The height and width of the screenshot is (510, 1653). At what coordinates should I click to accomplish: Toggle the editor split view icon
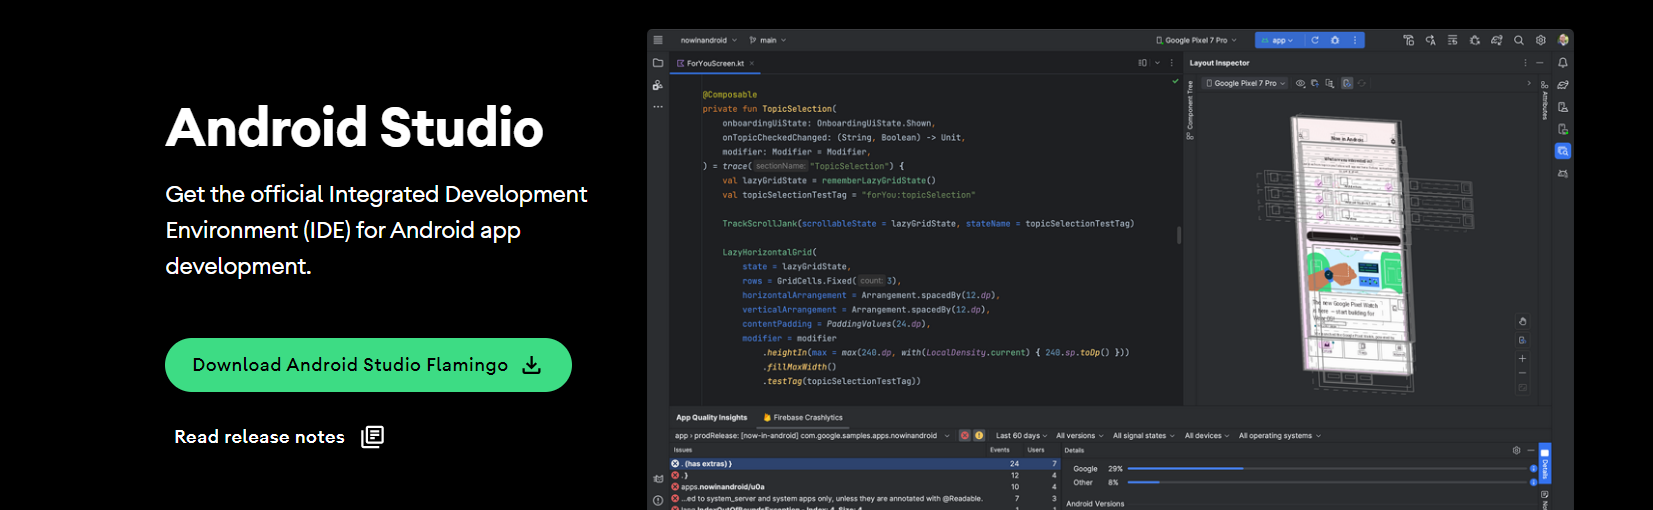(1143, 63)
